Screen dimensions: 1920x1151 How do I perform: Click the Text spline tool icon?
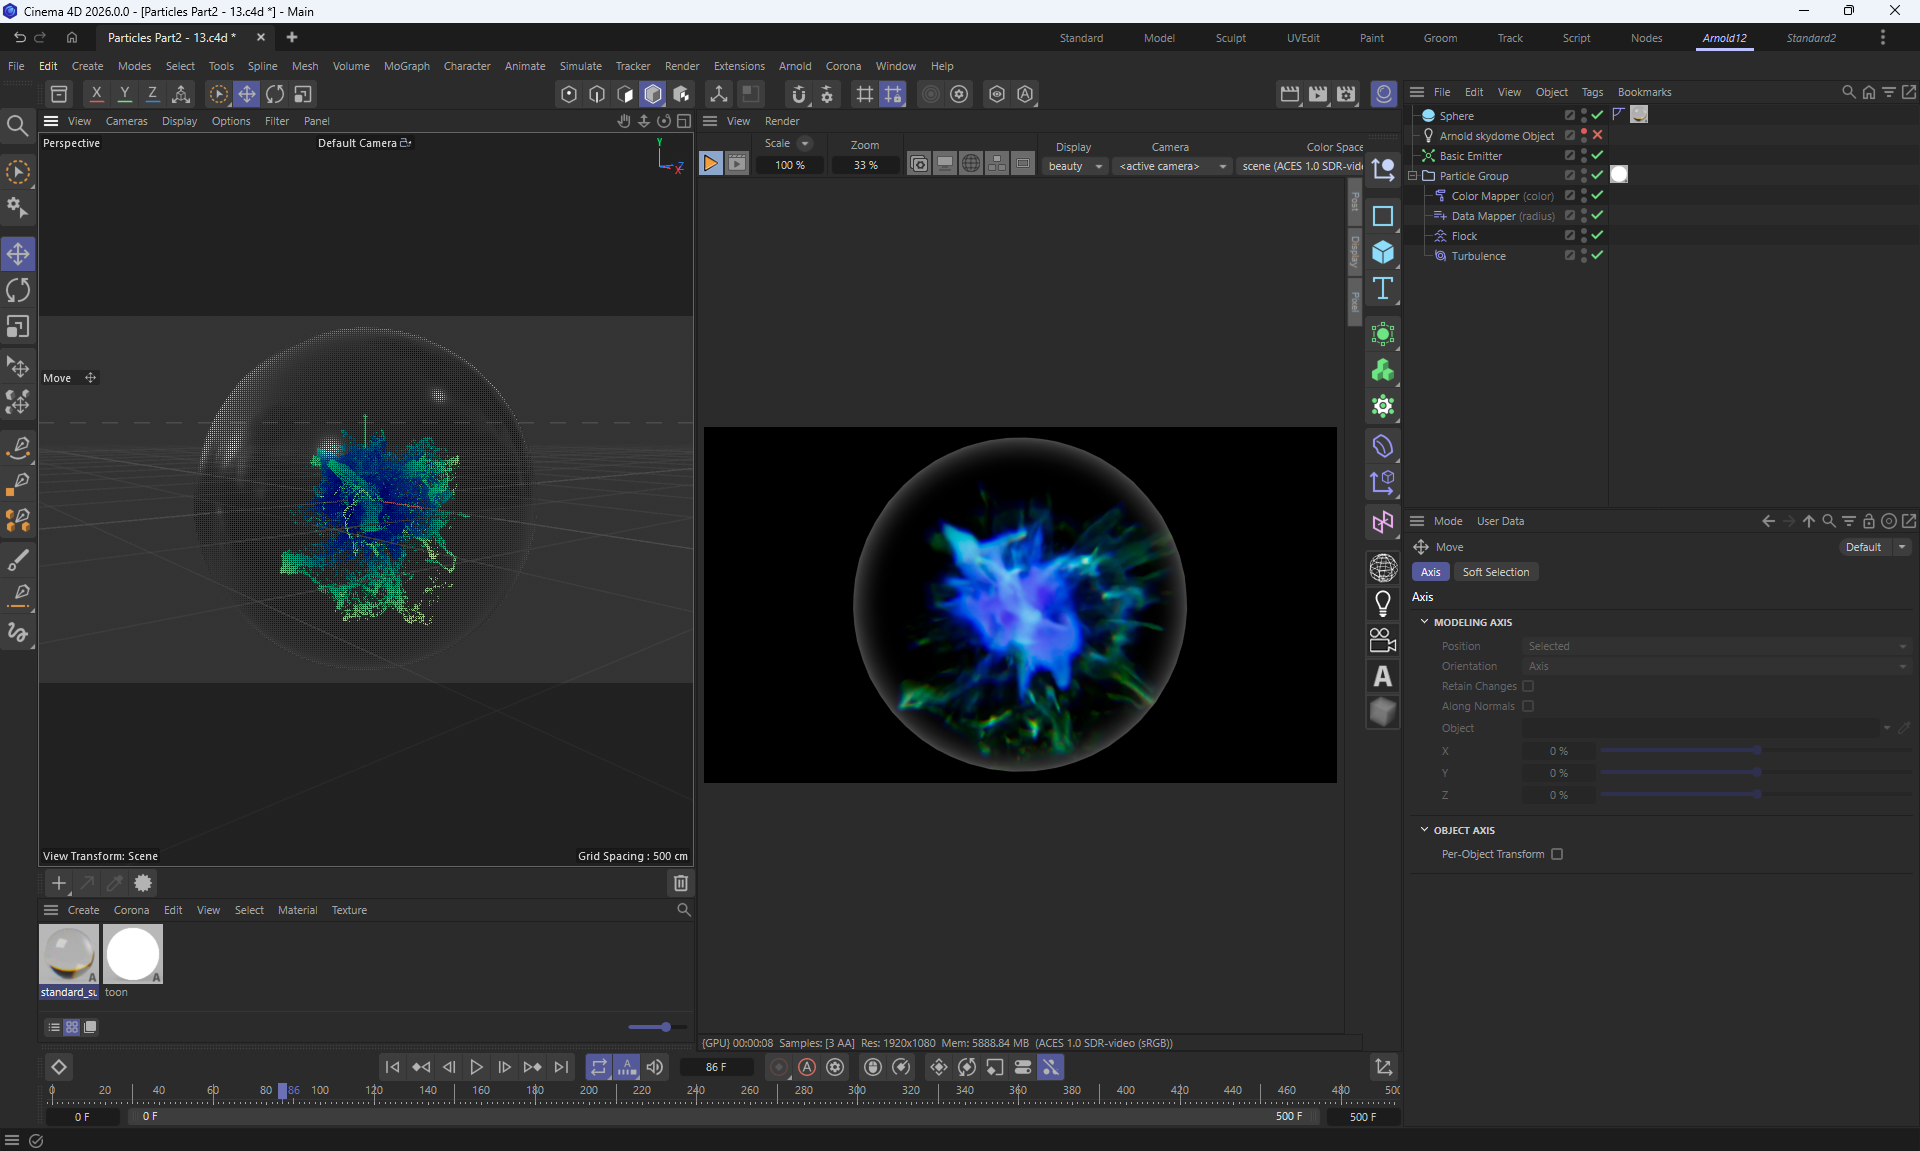click(x=1383, y=289)
